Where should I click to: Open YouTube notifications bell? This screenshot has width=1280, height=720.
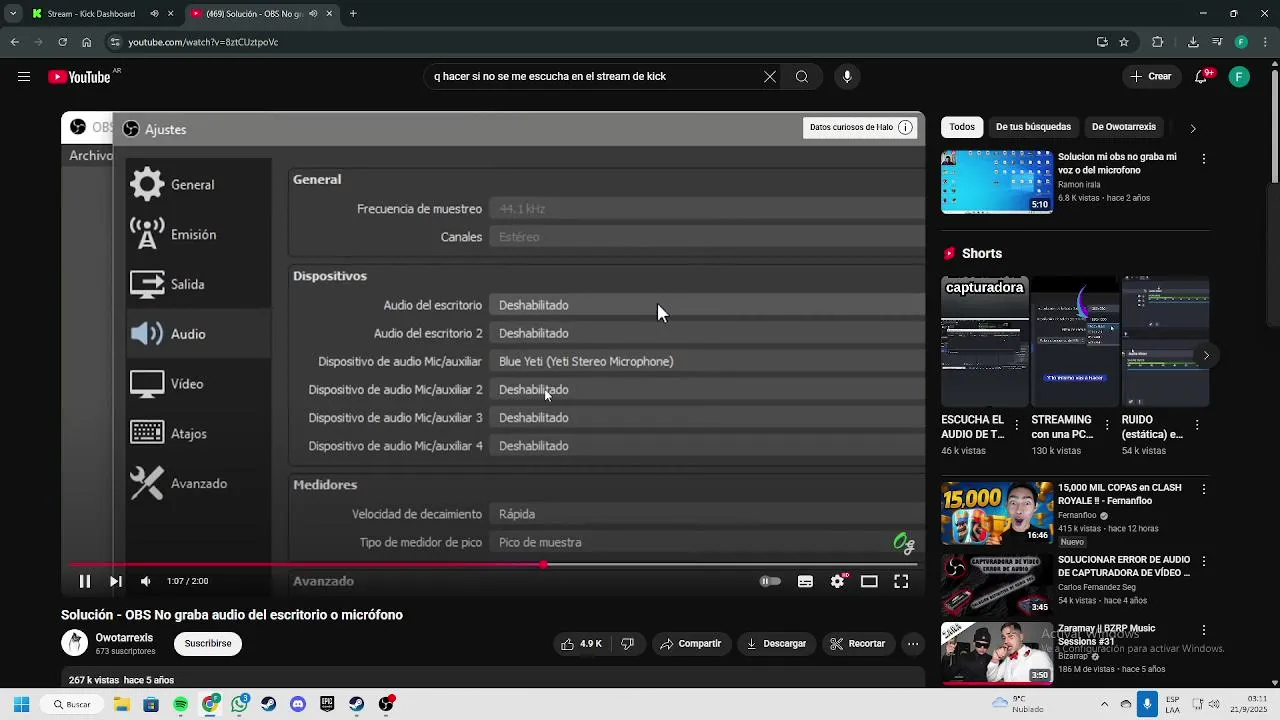tap(1202, 77)
